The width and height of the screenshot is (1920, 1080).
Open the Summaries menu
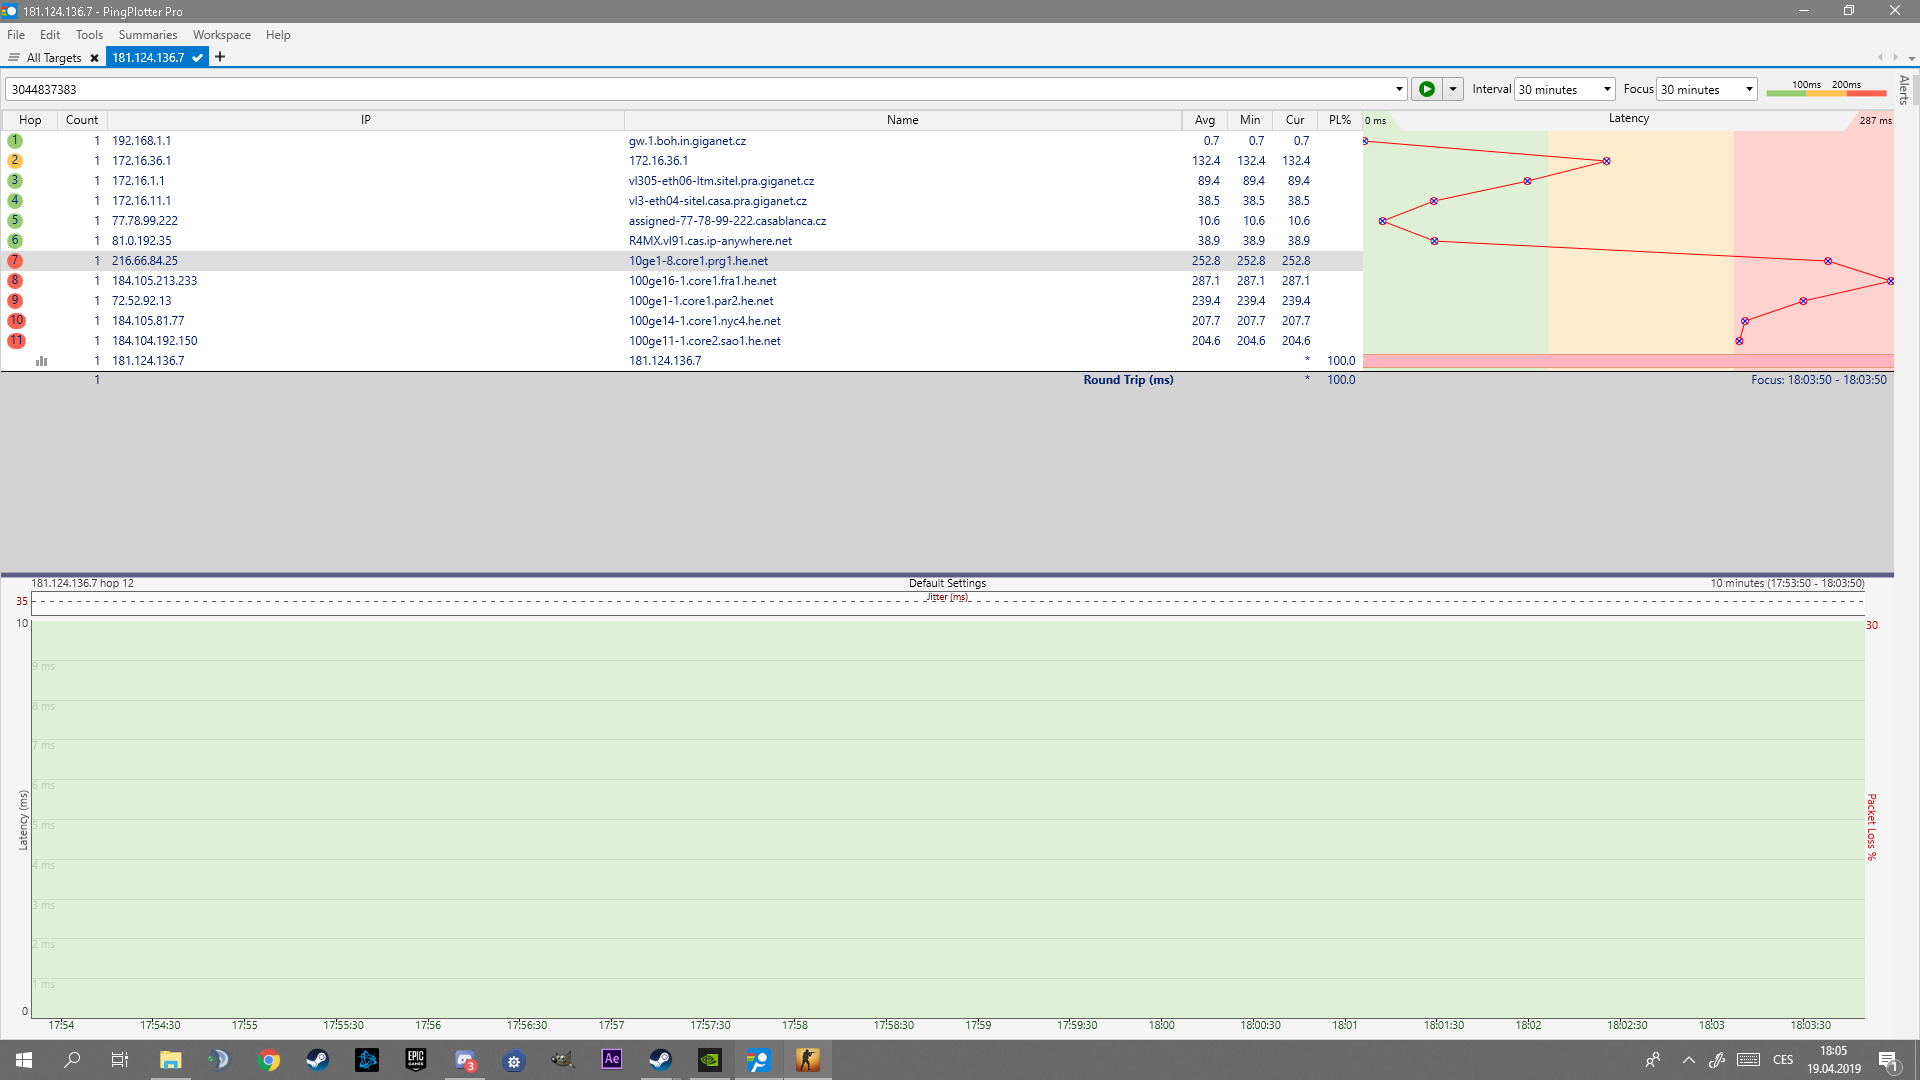(147, 35)
